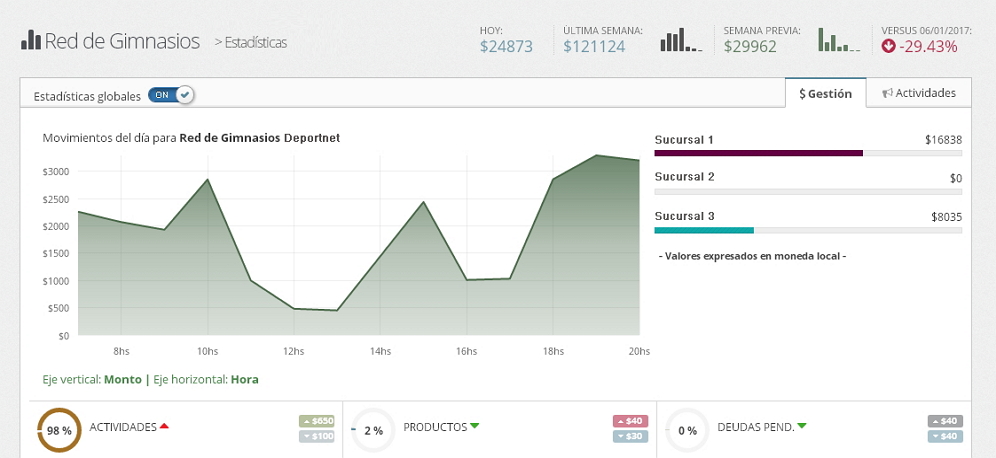The image size is (996, 458).
Task: Toggle the Estadísticas globales ON switch
Action: 170,95
